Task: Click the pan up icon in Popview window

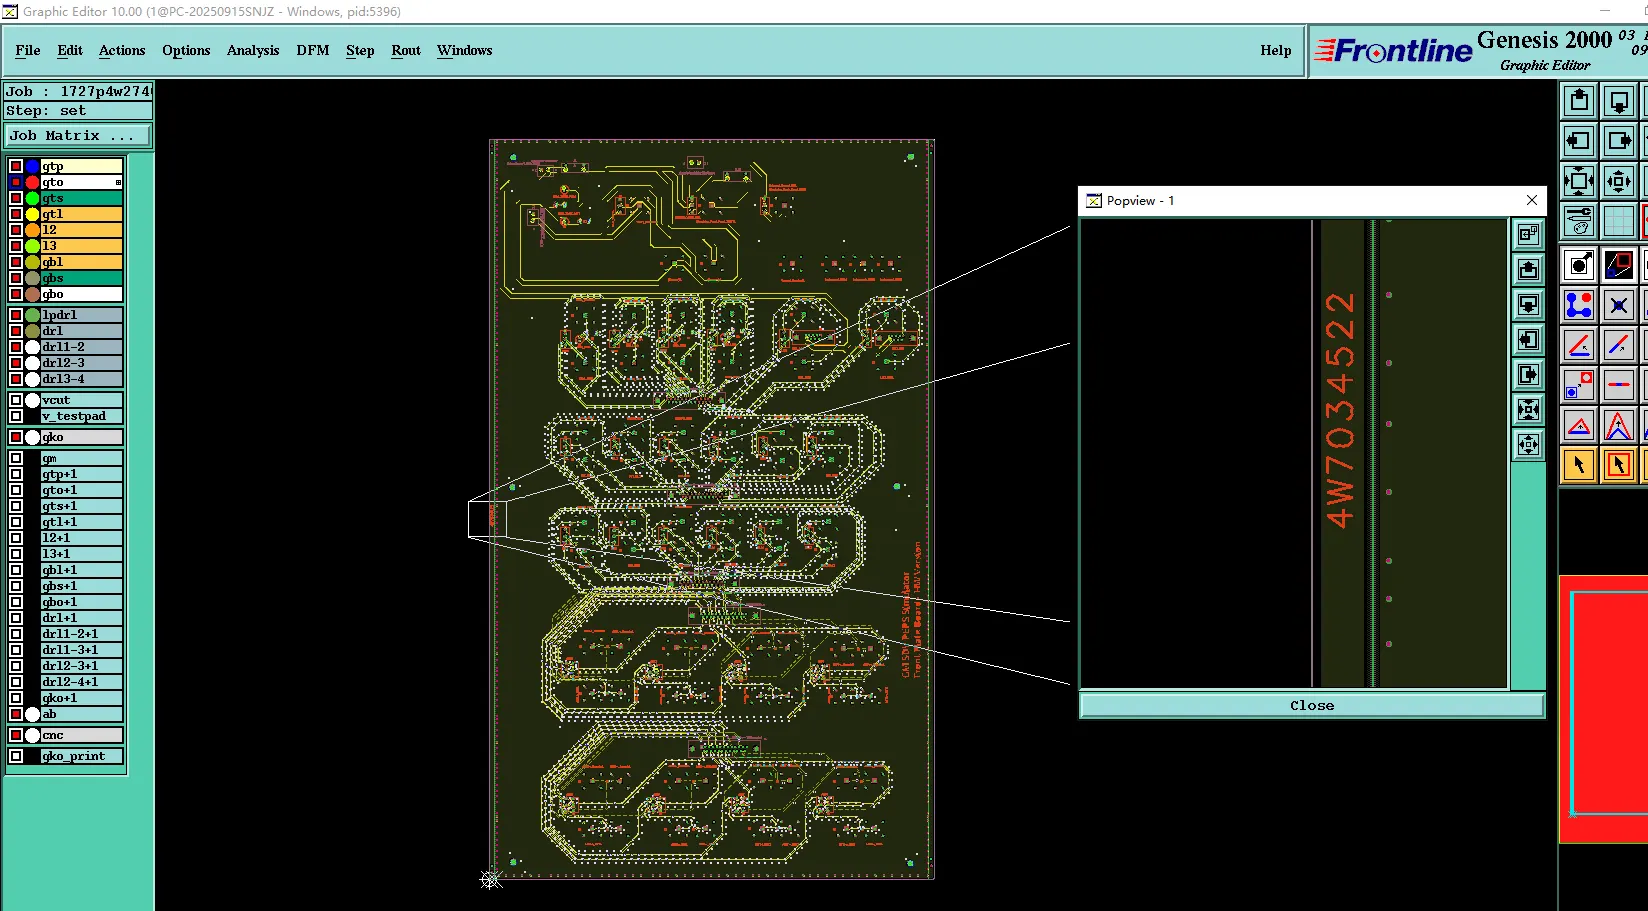Action: 1528,269
